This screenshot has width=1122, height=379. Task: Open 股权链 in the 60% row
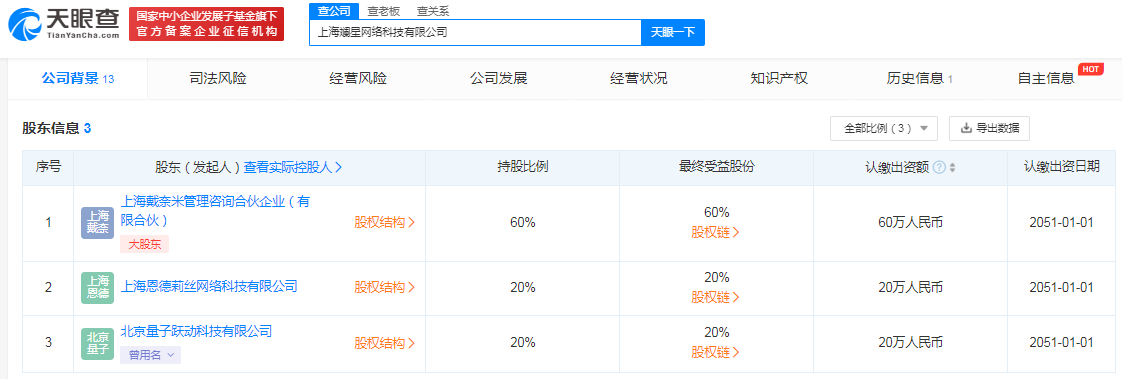716,232
